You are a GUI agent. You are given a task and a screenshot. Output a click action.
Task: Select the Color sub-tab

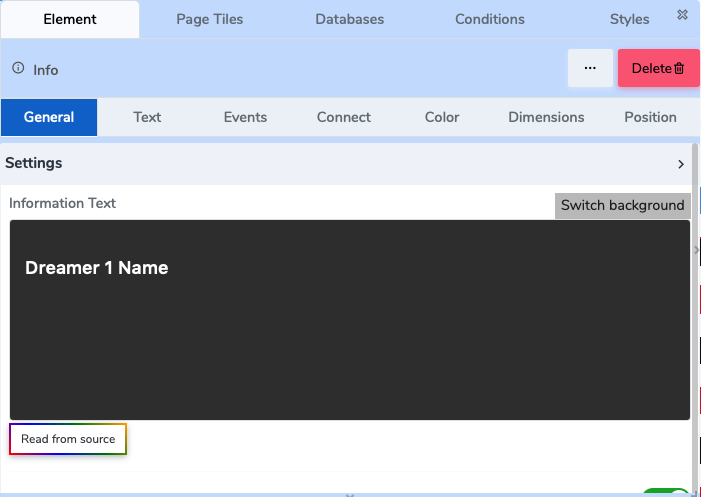[442, 117]
